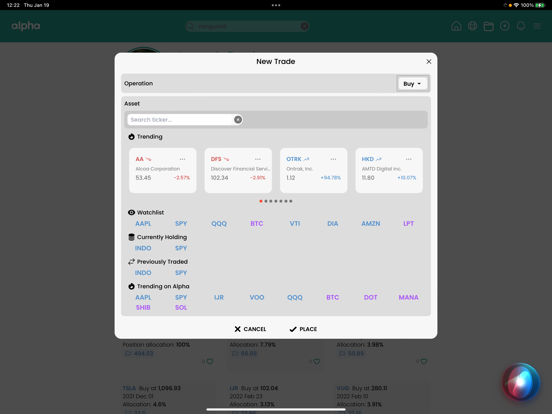This screenshot has height=414, width=552.
Task: Pick QQQ under Trending on Alpha
Action: pos(295,297)
